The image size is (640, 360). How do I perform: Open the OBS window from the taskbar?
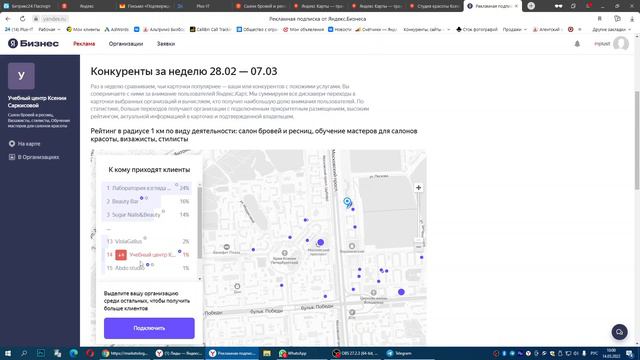[355, 353]
